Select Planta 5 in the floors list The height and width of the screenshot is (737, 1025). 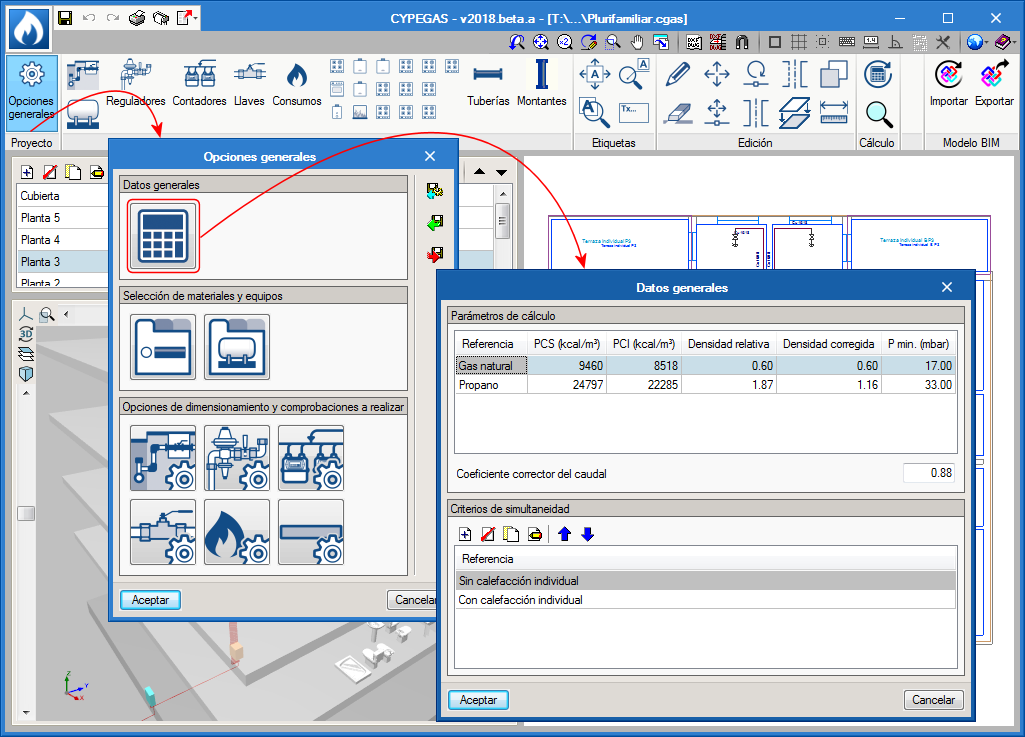coord(62,218)
